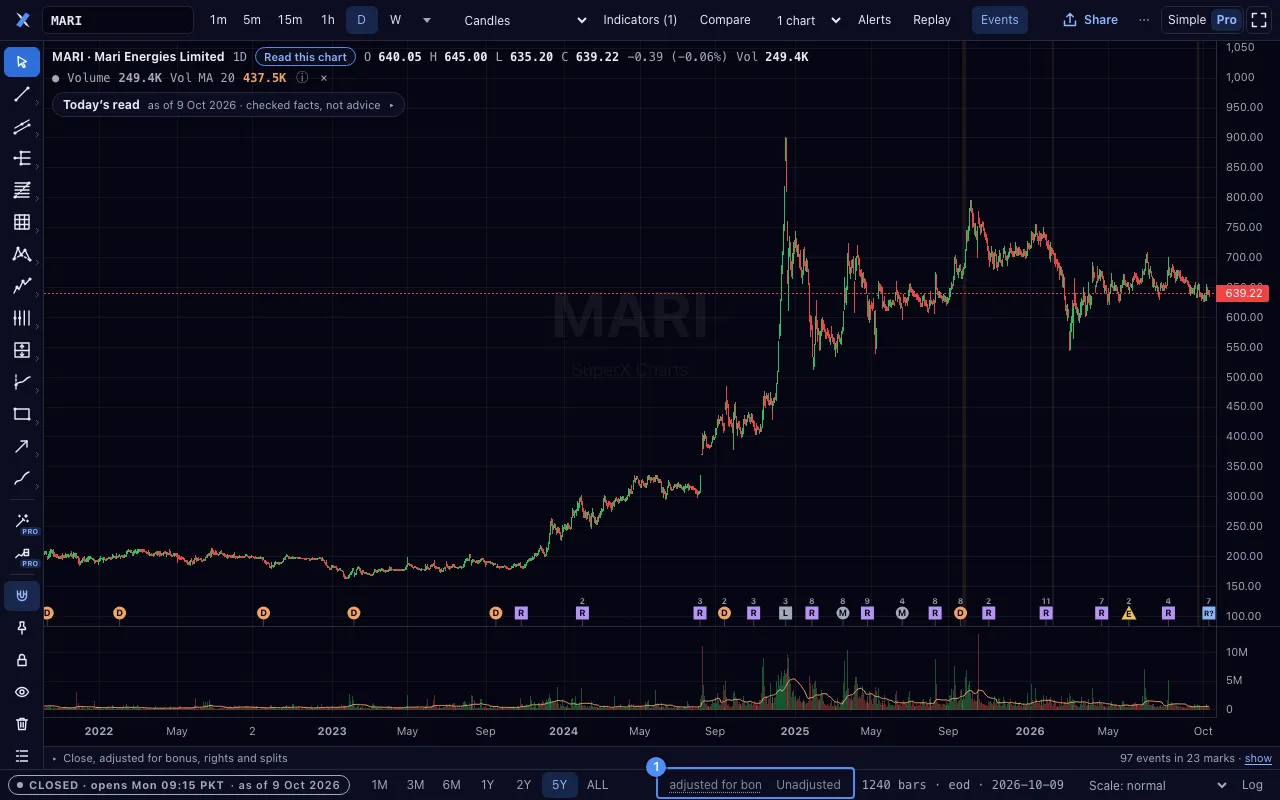This screenshot has height=800, width=1280.
Task: Select the ALL range tab
Action: pos(597,785)
